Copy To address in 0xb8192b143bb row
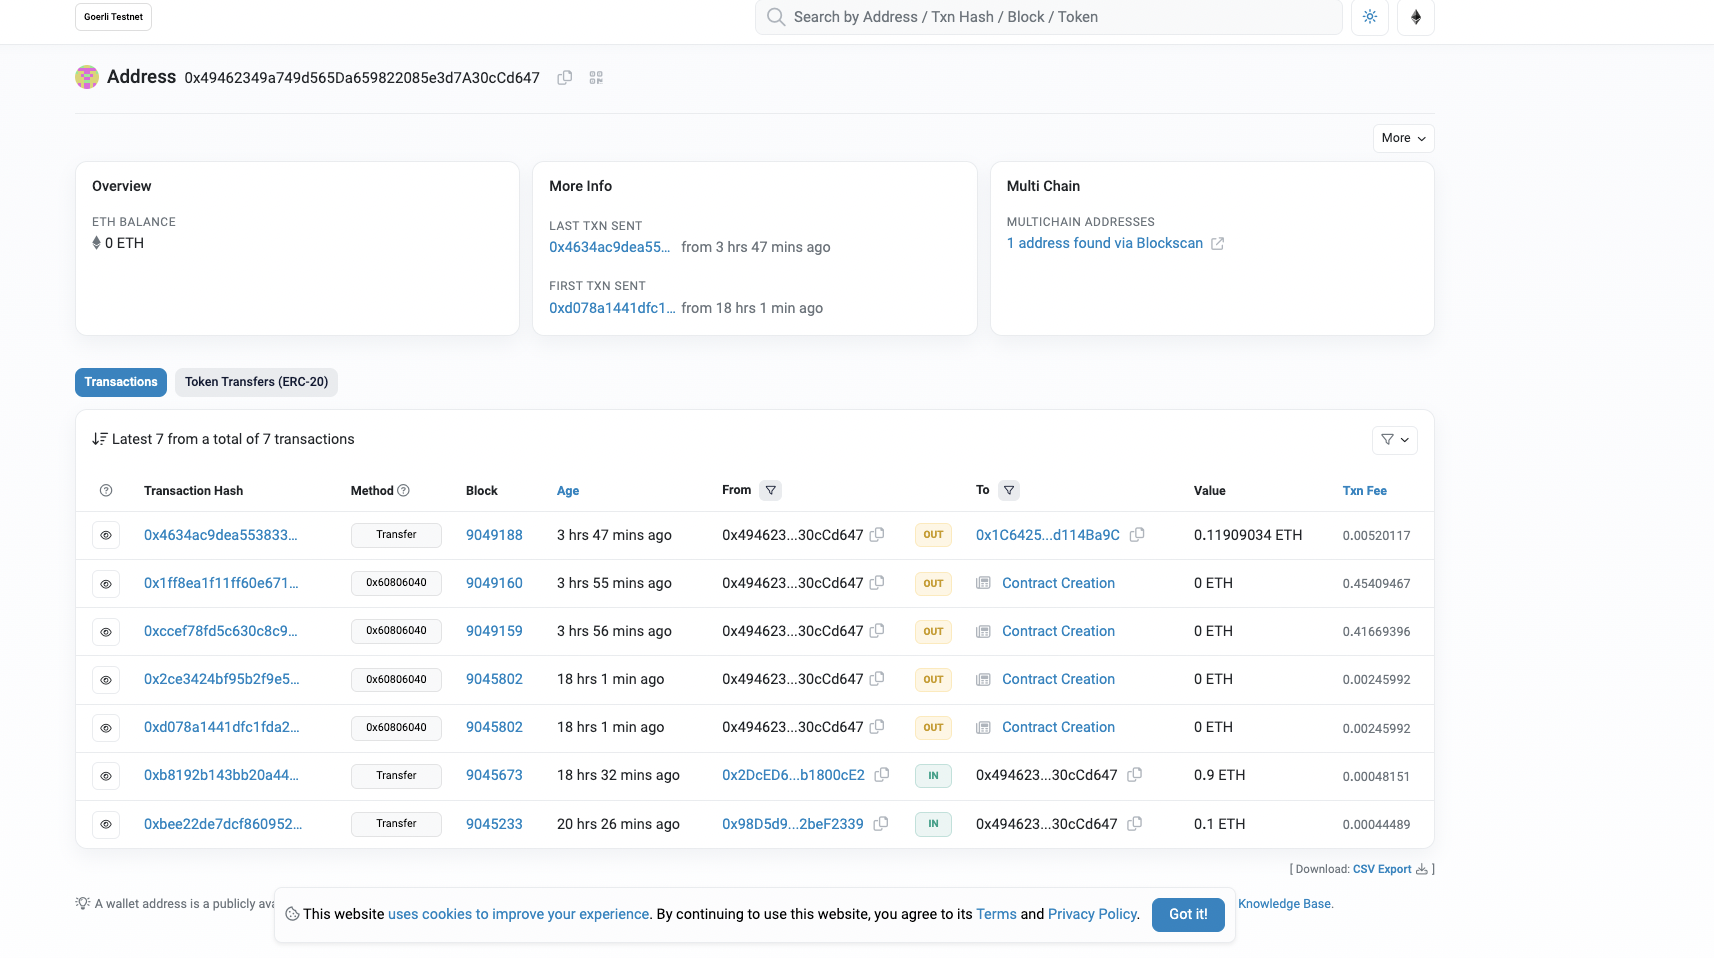 click(1135, 775)
